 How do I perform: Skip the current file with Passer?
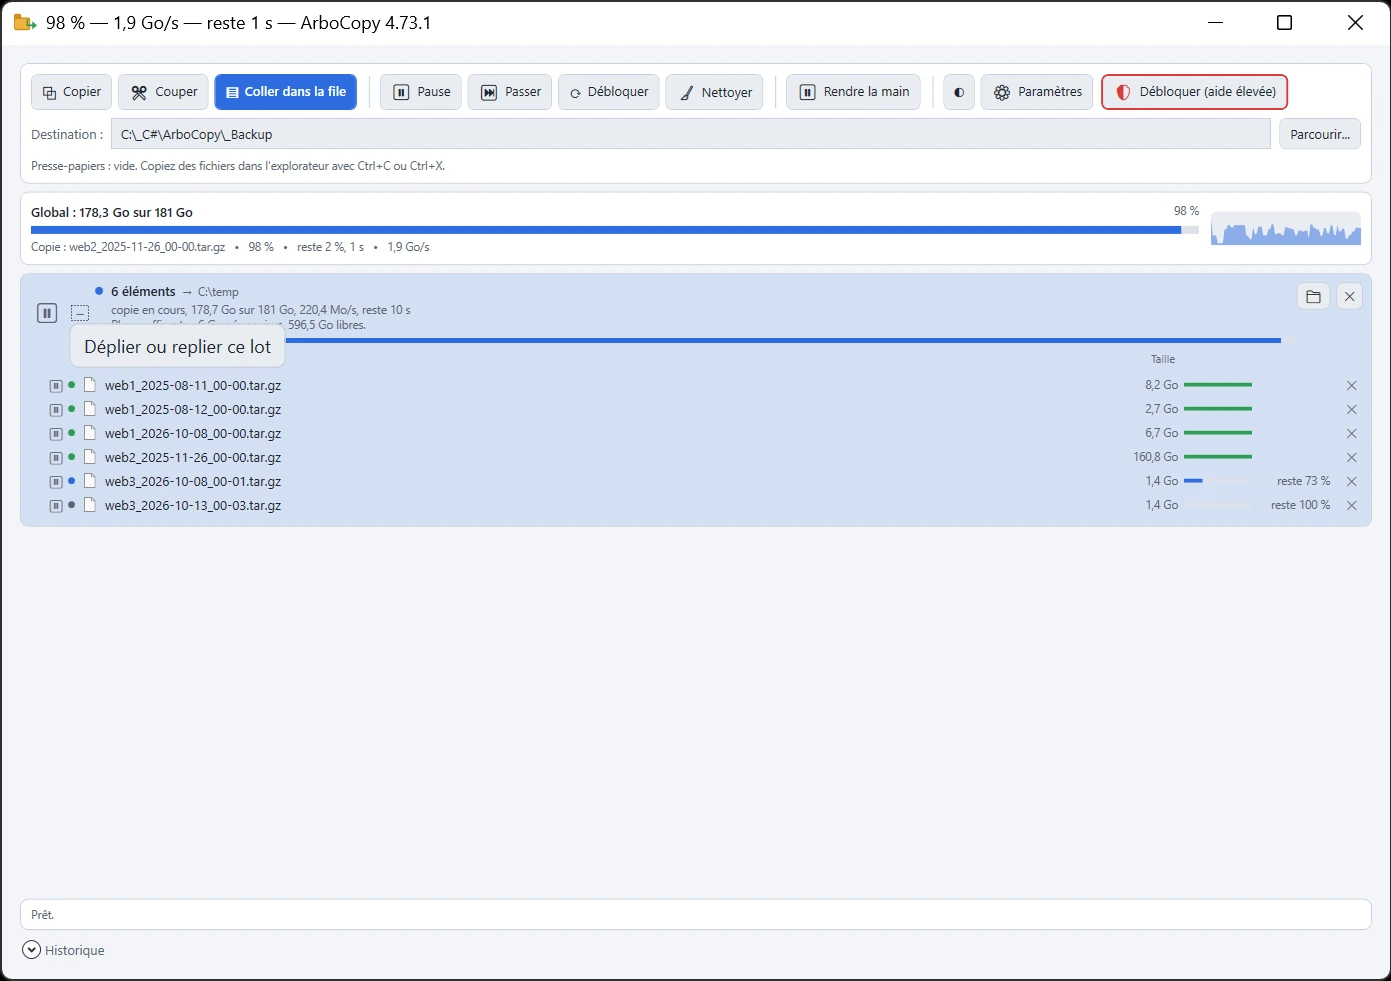tap(510, 92)
